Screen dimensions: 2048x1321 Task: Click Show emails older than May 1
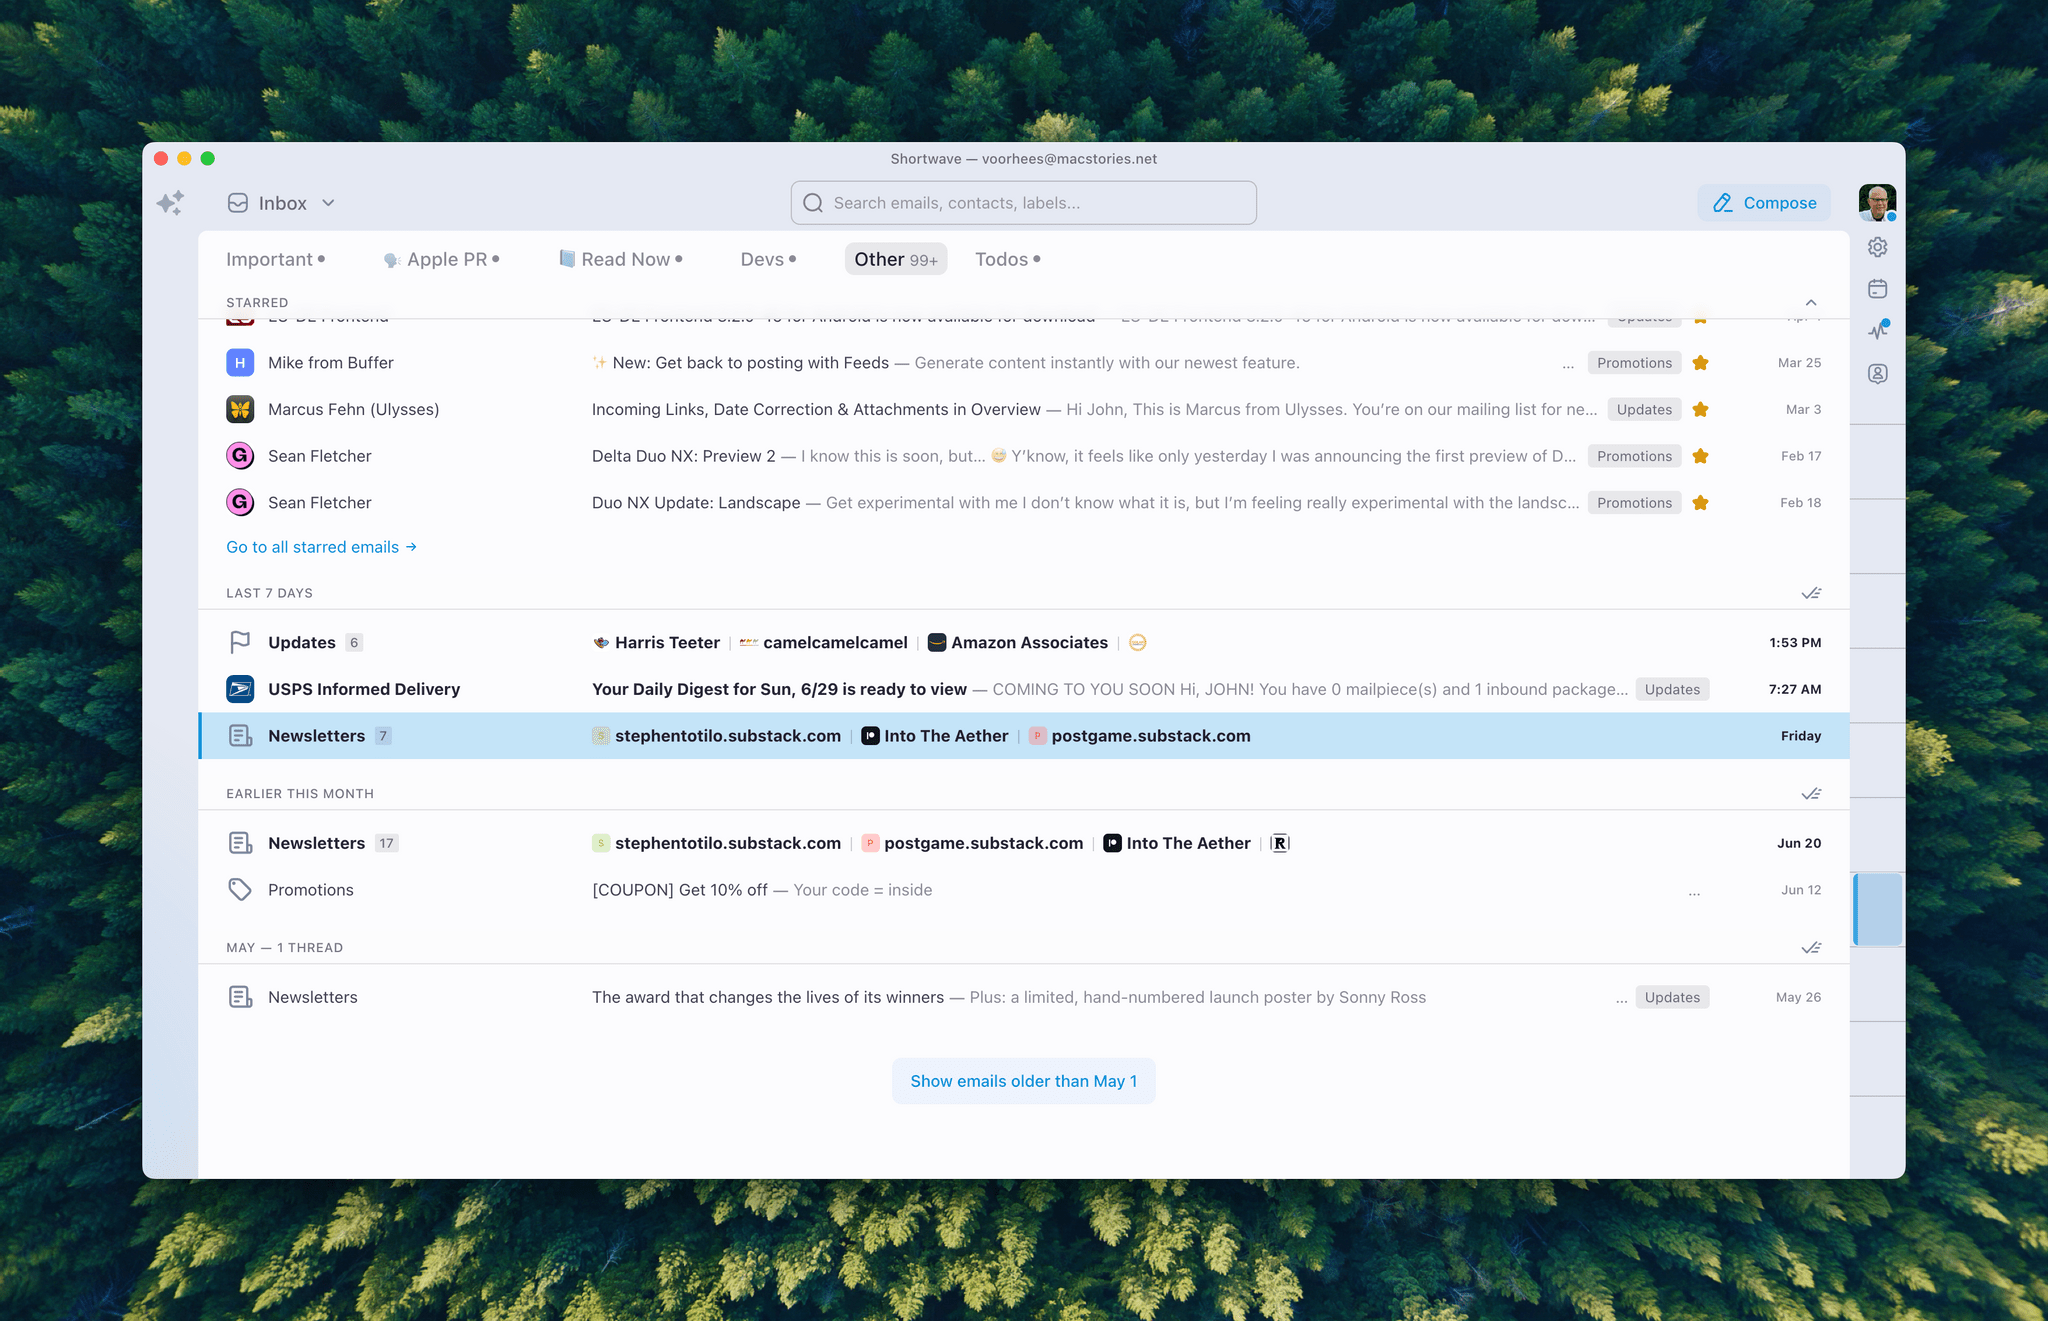(x=1023, y=1081)
